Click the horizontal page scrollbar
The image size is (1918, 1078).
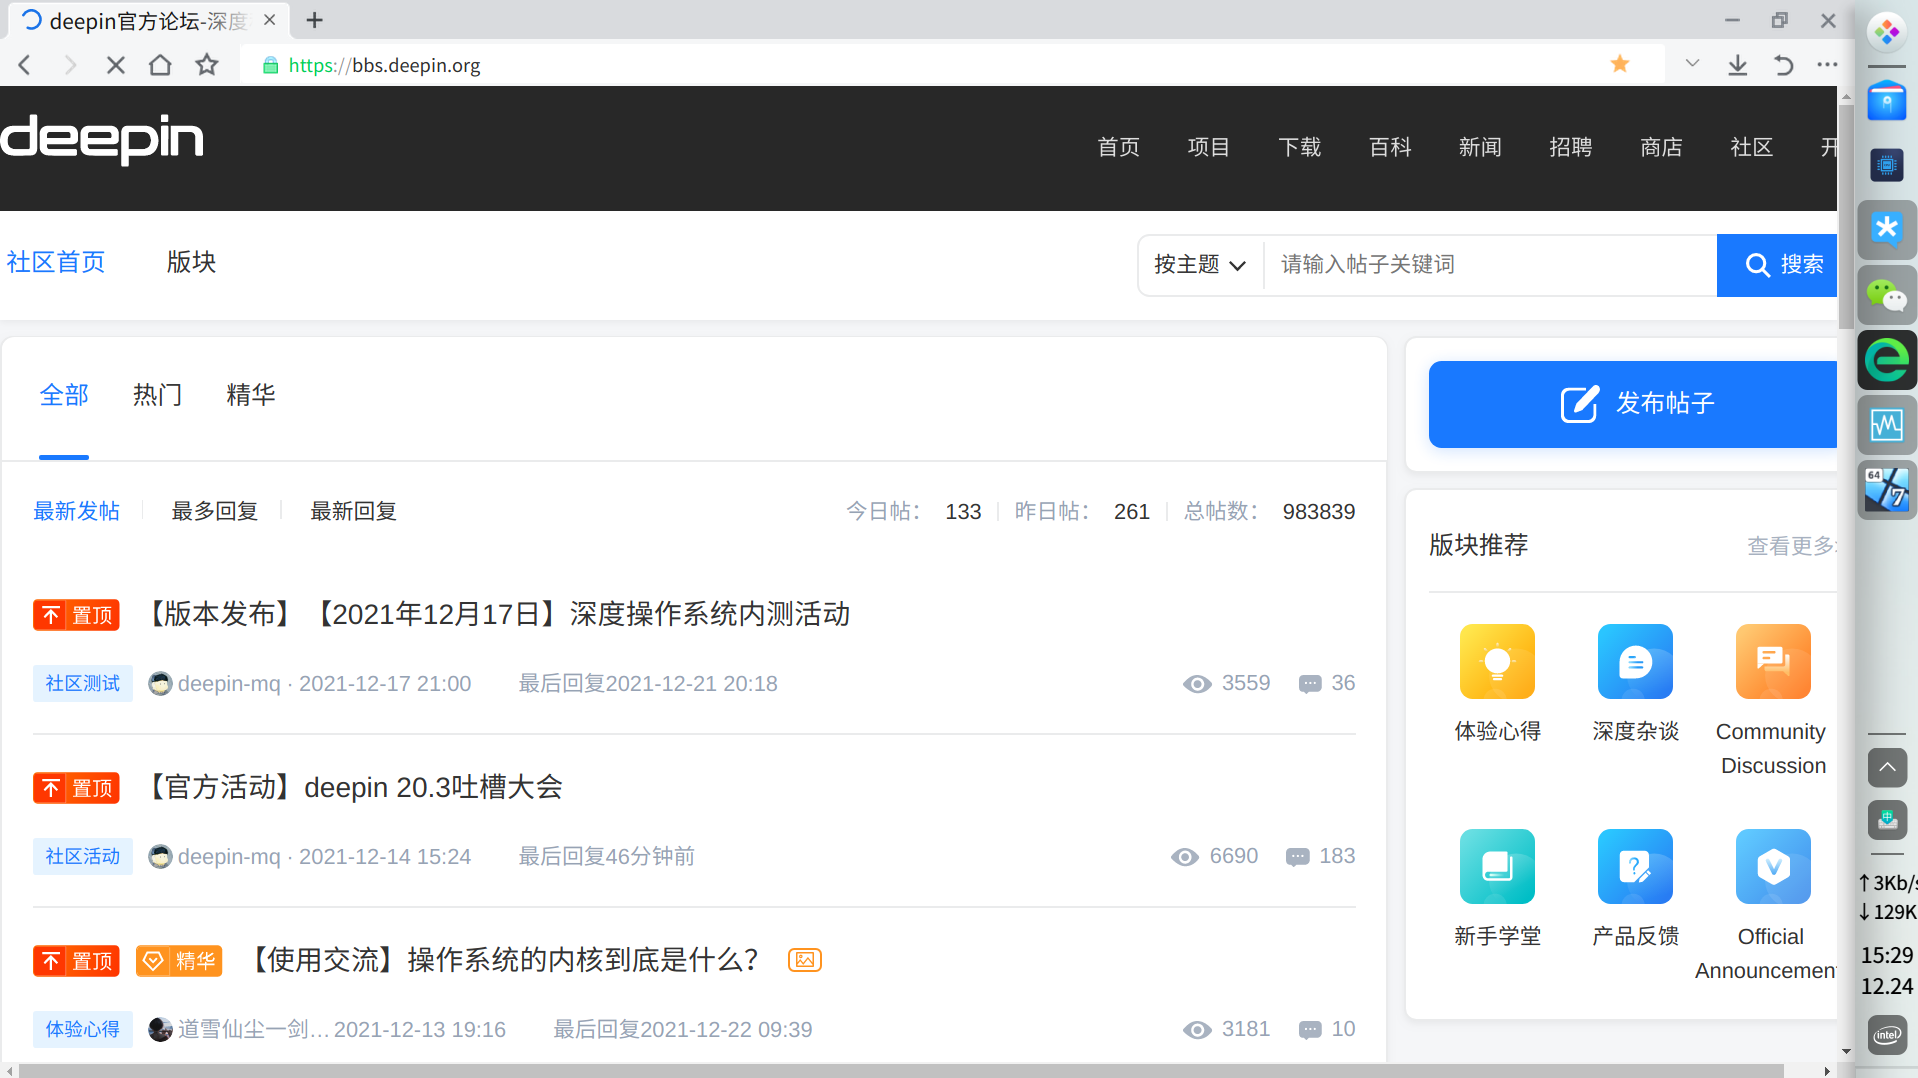coord(900,1070)
